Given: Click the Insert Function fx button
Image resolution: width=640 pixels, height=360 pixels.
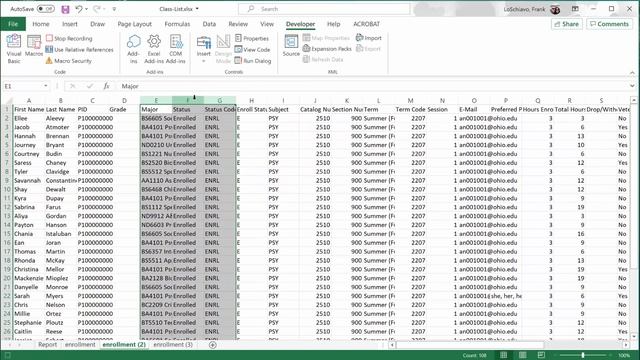Looking at the screenshot, I should coord(106,86).
